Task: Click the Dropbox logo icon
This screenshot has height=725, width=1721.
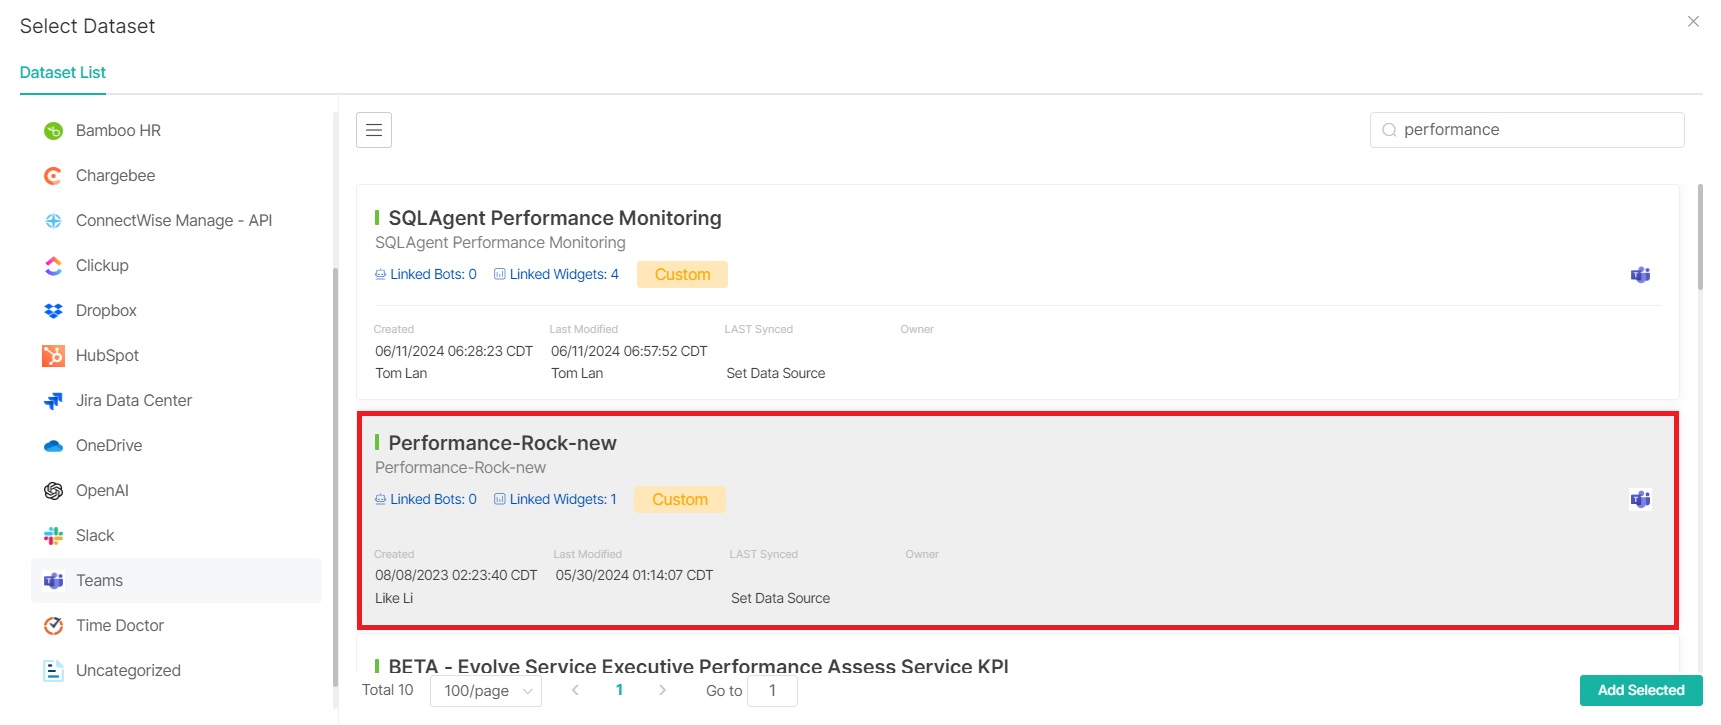Action: [x=53, y=311]
